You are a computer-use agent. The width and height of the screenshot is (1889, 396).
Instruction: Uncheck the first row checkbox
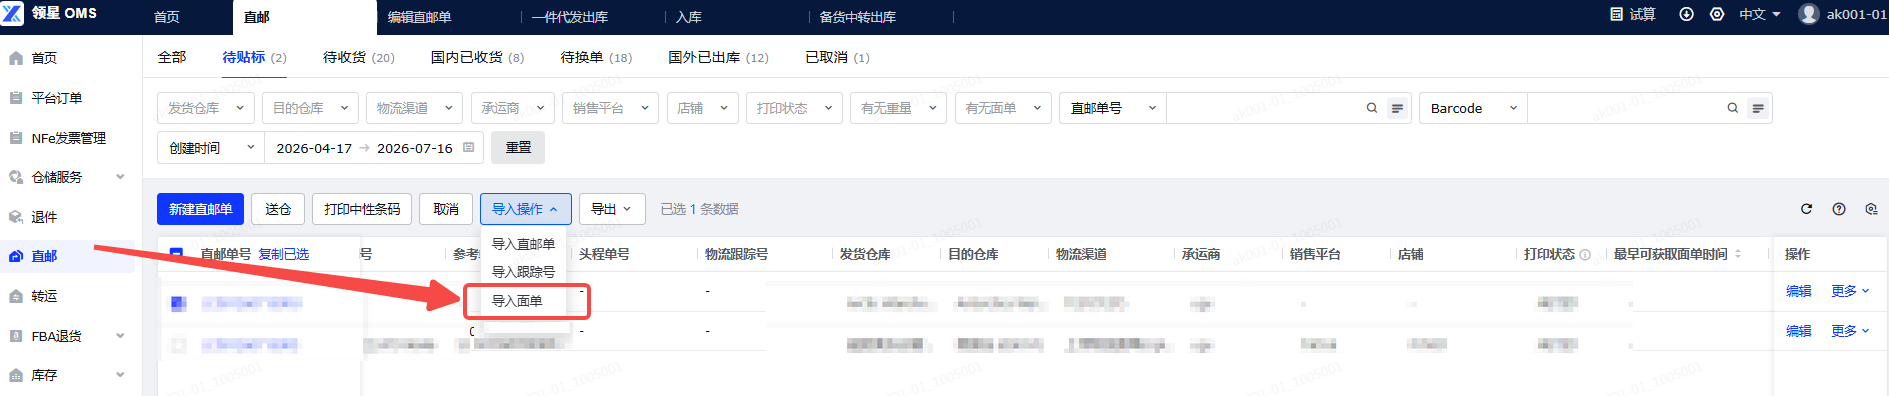click(x=178, y=303)
